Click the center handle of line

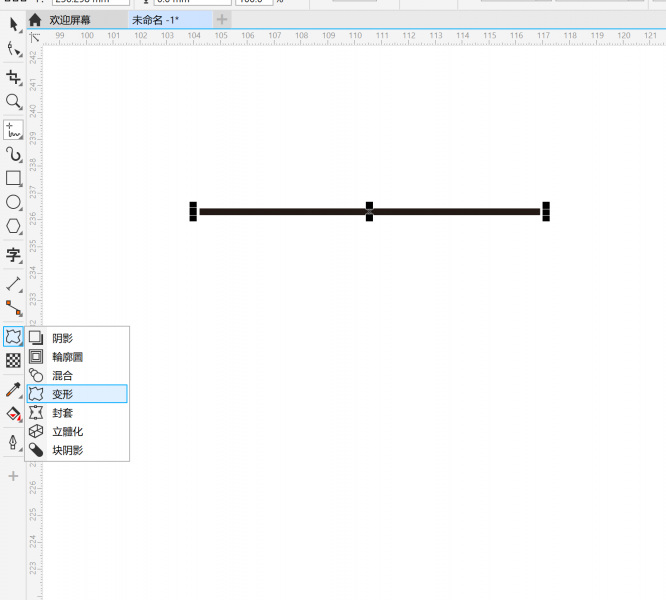pos(370,211)
